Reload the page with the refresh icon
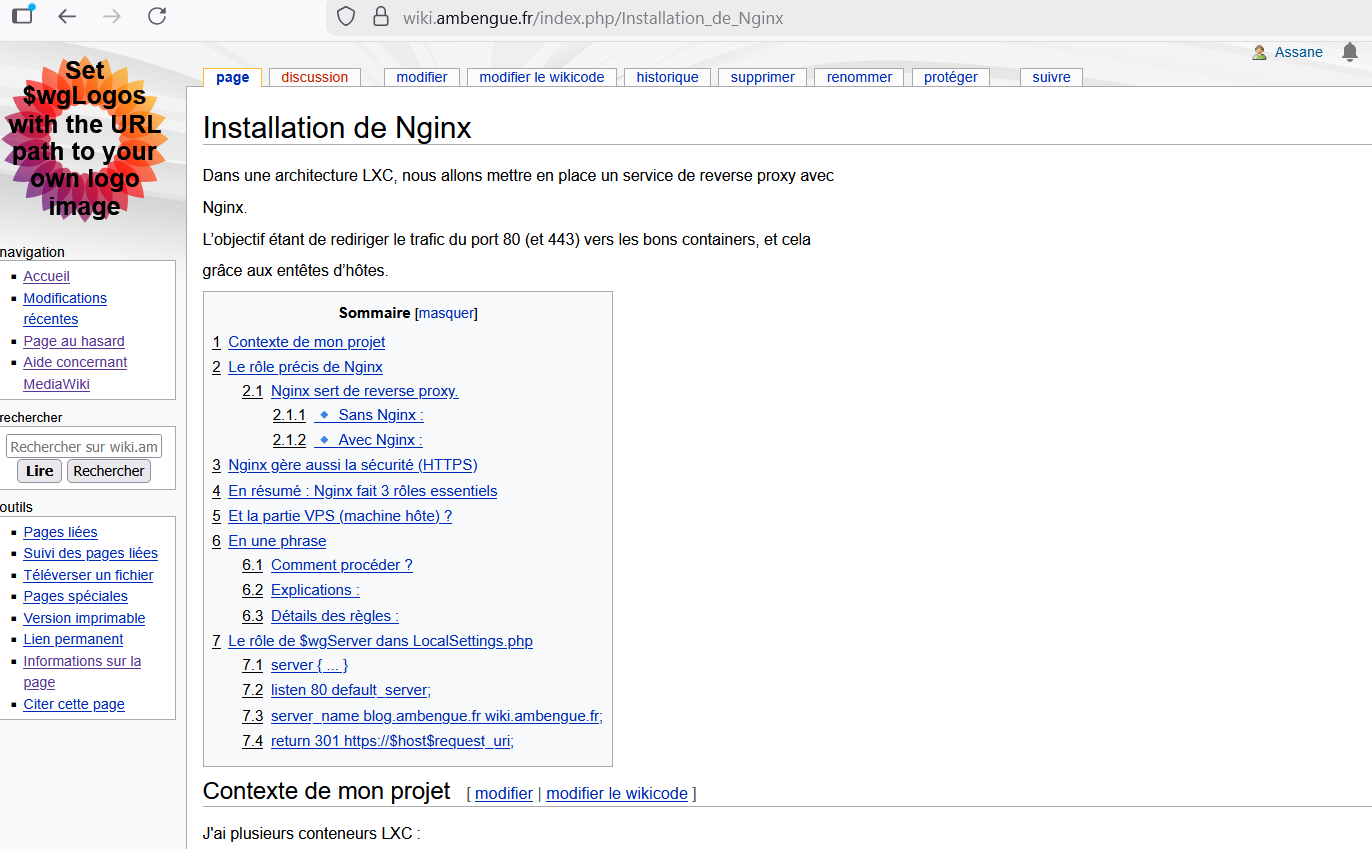Screen dimensions: 1372x849 (157, 17)
